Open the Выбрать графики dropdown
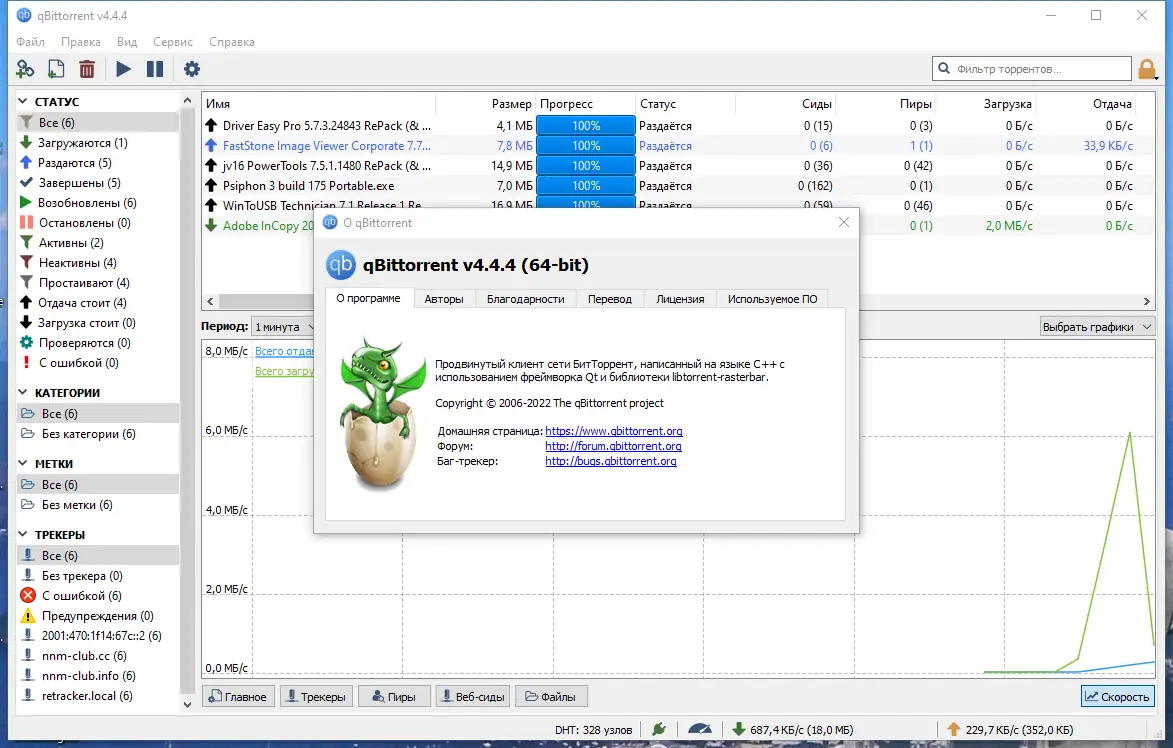1173x748 pixels. click(x=1097, y=327)
